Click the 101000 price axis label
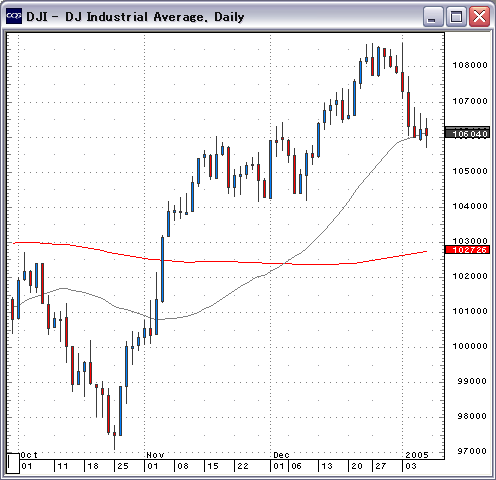This screenshot has width=496, height=480. click(470, 311)
